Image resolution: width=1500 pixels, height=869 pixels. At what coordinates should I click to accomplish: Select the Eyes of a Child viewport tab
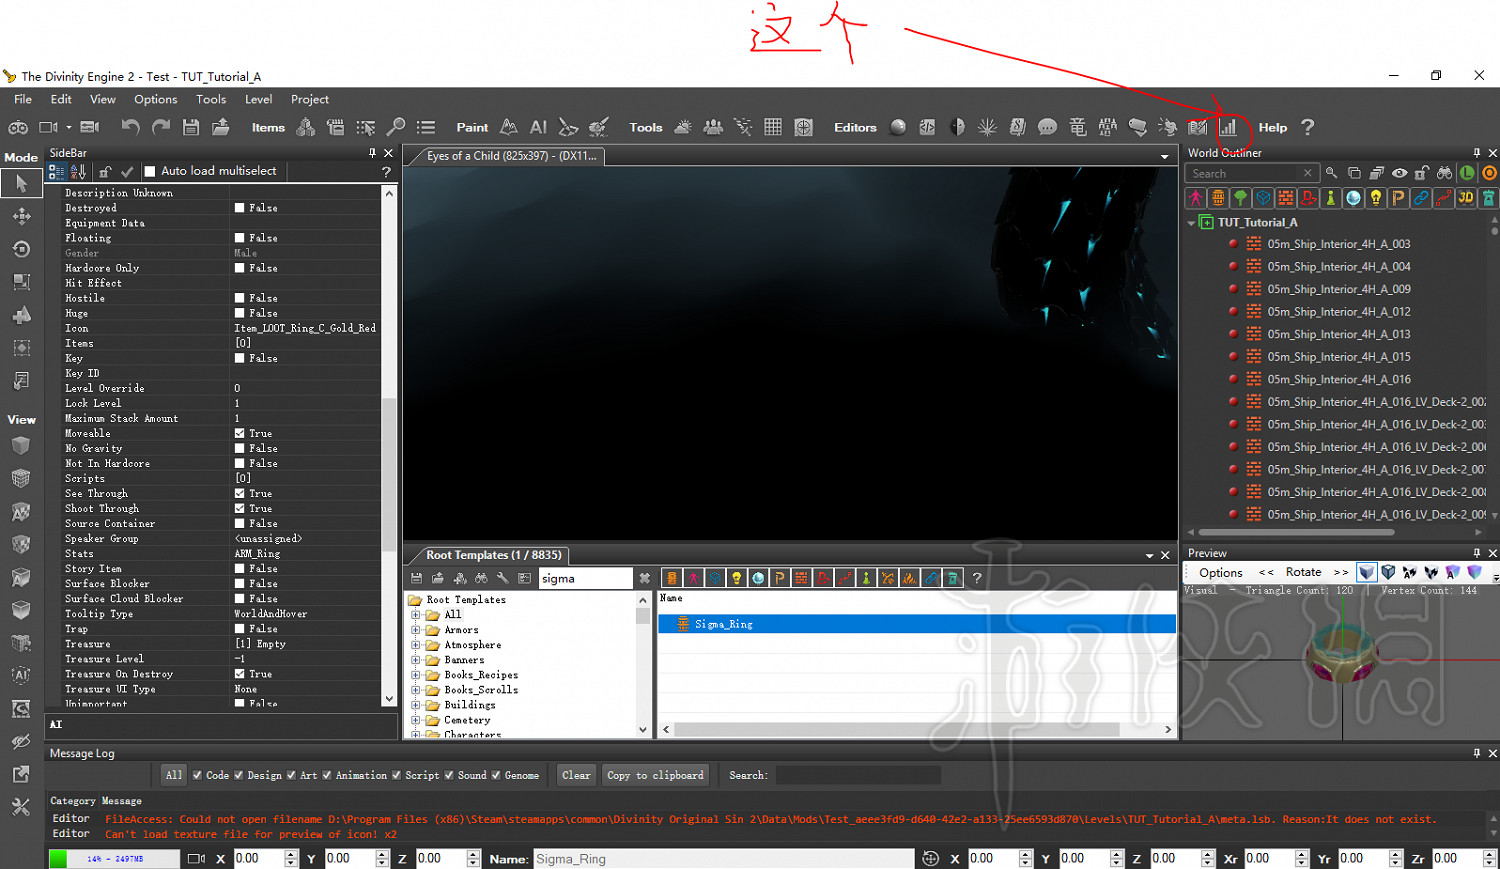pyautogui.click(x=510, y=156)
